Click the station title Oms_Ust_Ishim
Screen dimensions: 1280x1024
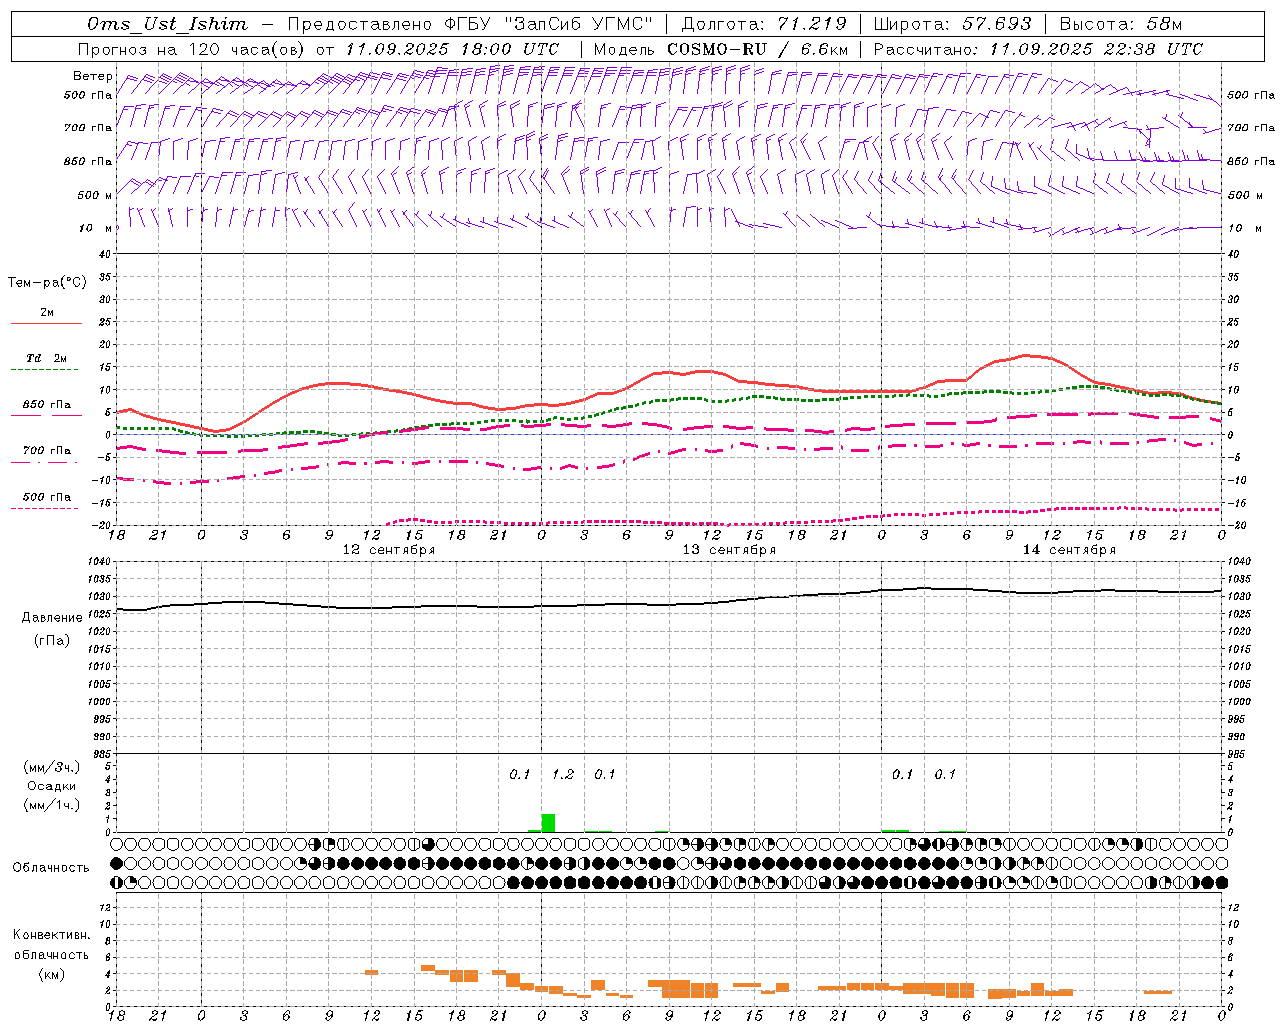(167, 24)
